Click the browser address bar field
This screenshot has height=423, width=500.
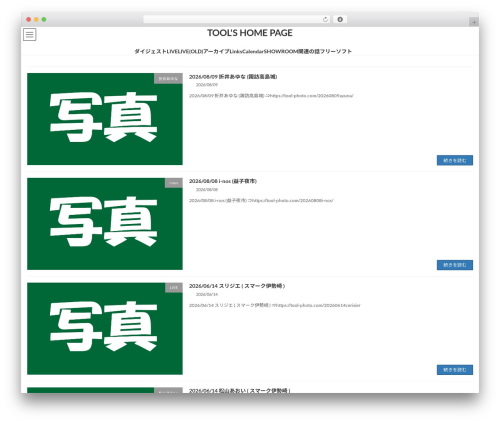point(233,20)
